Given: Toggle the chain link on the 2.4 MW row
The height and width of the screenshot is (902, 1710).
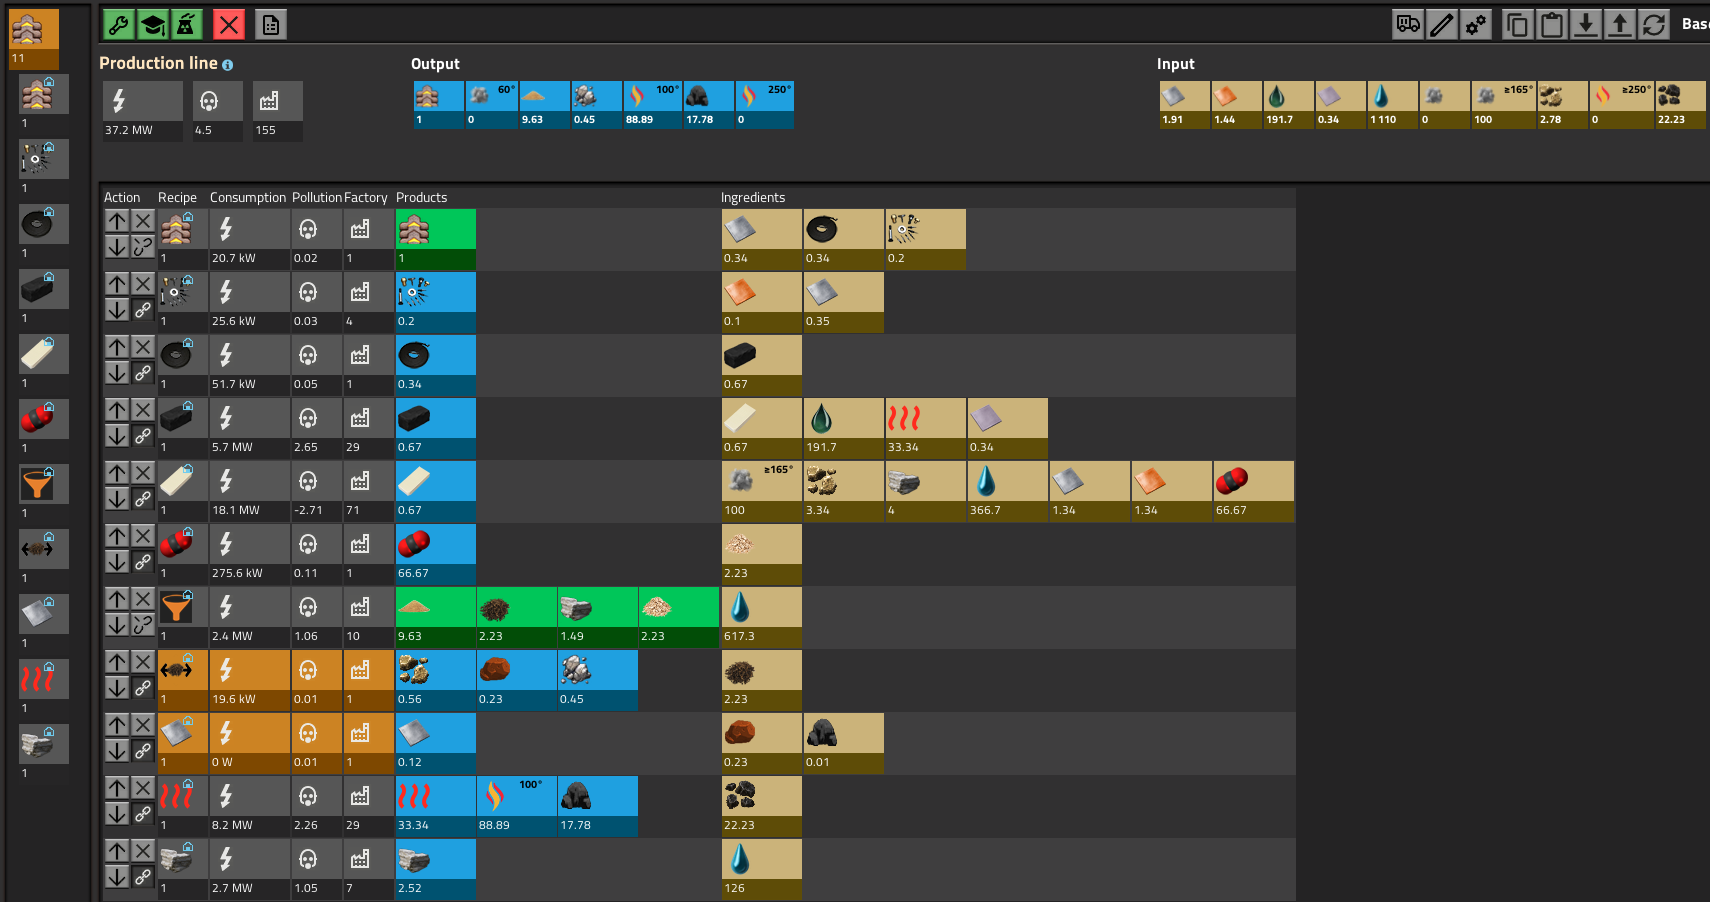Looking at the screenshot, I should point(143,625).
